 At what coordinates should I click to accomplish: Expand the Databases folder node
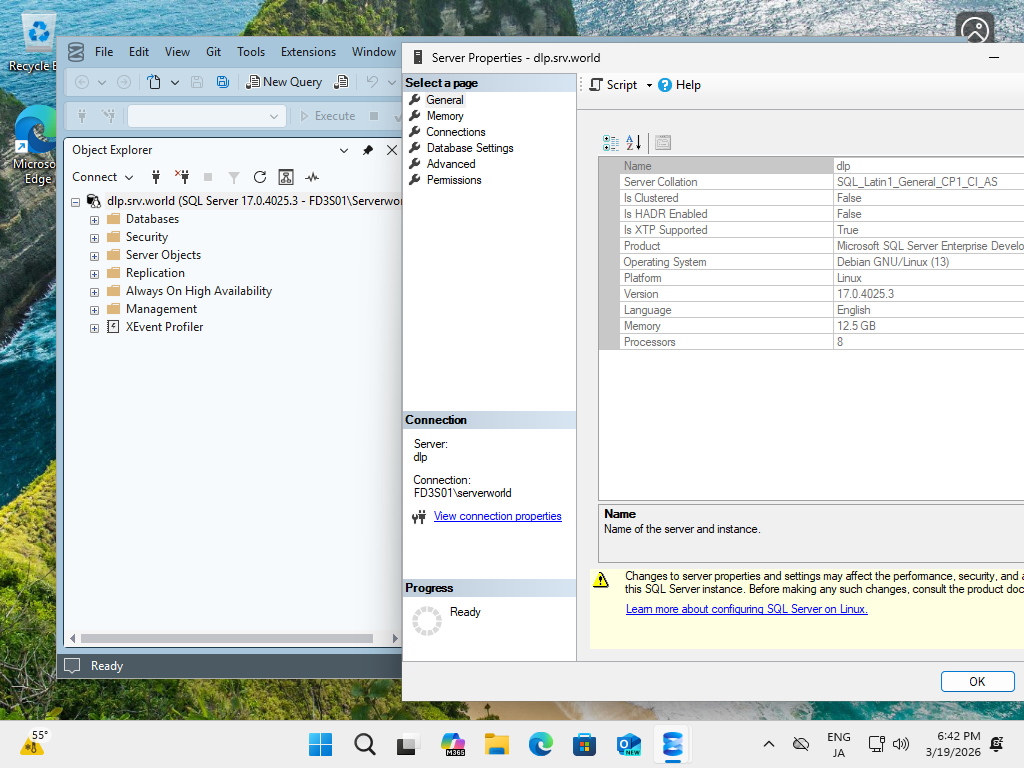click(x=94, y=220)
